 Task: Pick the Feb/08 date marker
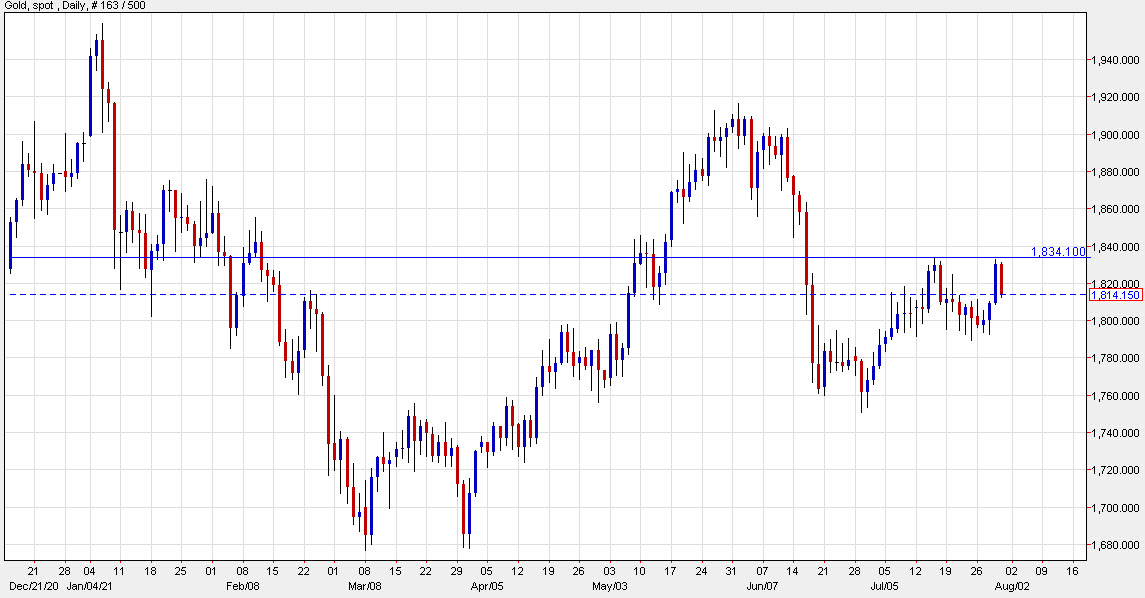(243, 585)
